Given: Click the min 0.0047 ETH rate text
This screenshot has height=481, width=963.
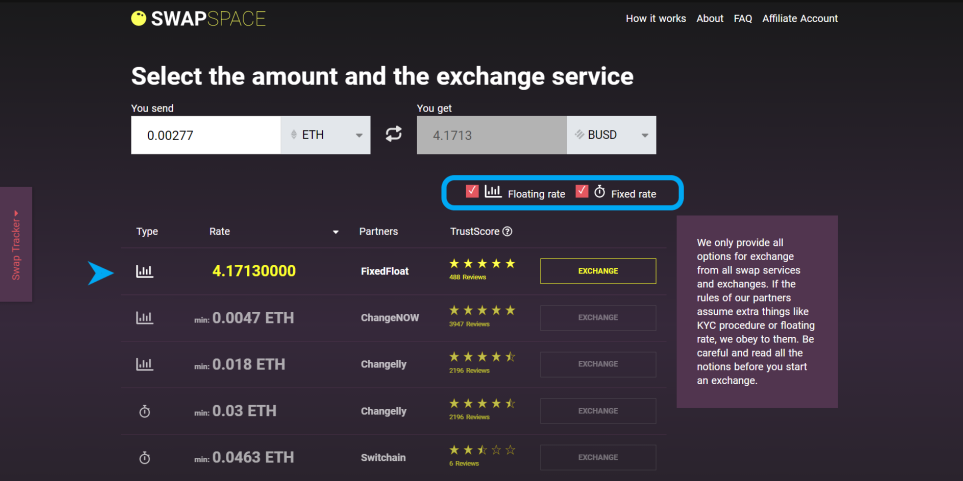Looking at the screenshot, I should click(x=244, y=318).
